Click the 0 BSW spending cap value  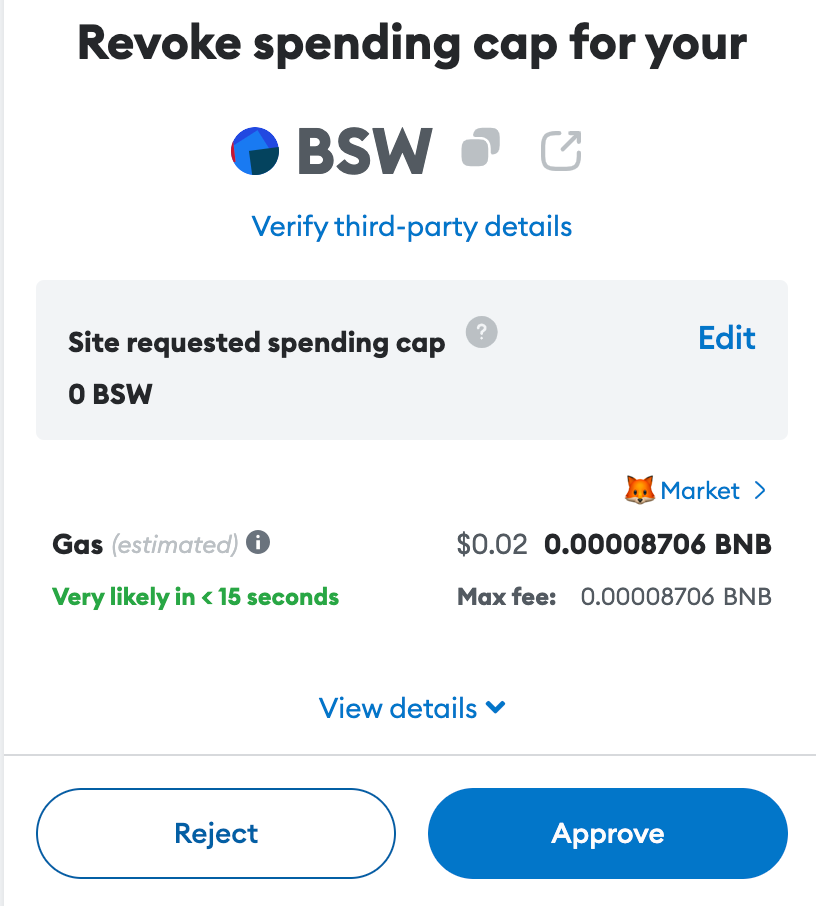click(110, 394)
